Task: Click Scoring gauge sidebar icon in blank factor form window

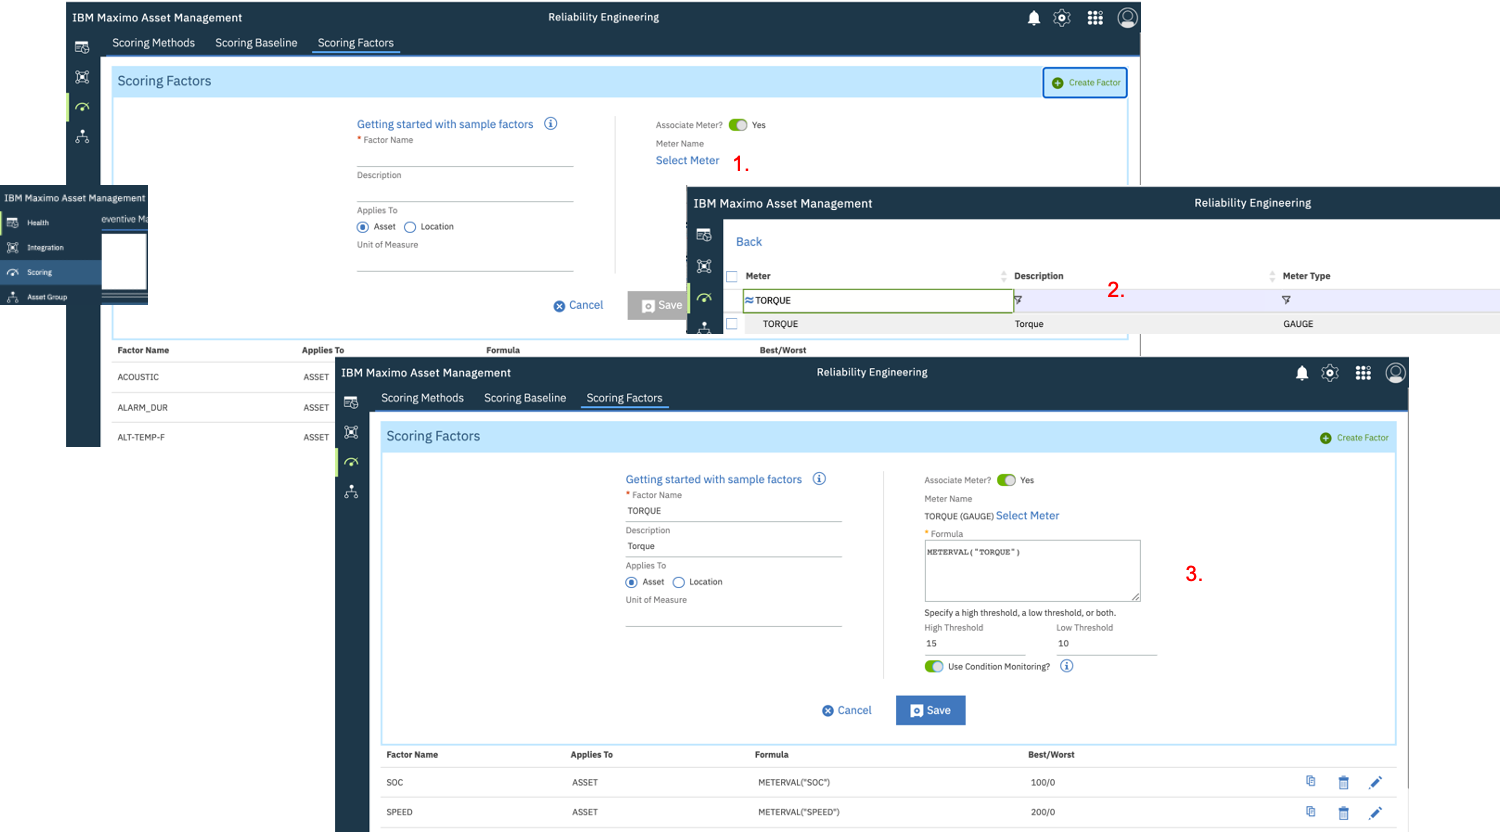Action: click(82, 106)
